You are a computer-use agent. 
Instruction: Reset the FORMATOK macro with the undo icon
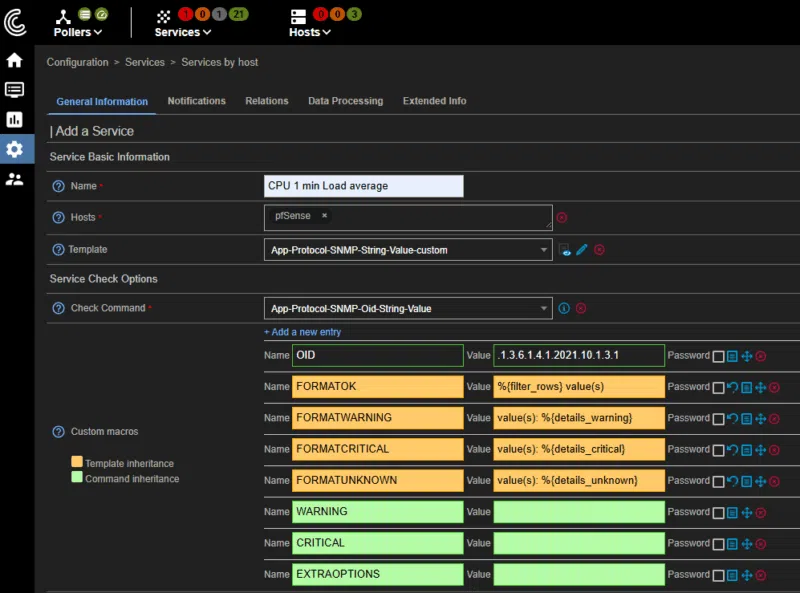(x=732, y=387)
